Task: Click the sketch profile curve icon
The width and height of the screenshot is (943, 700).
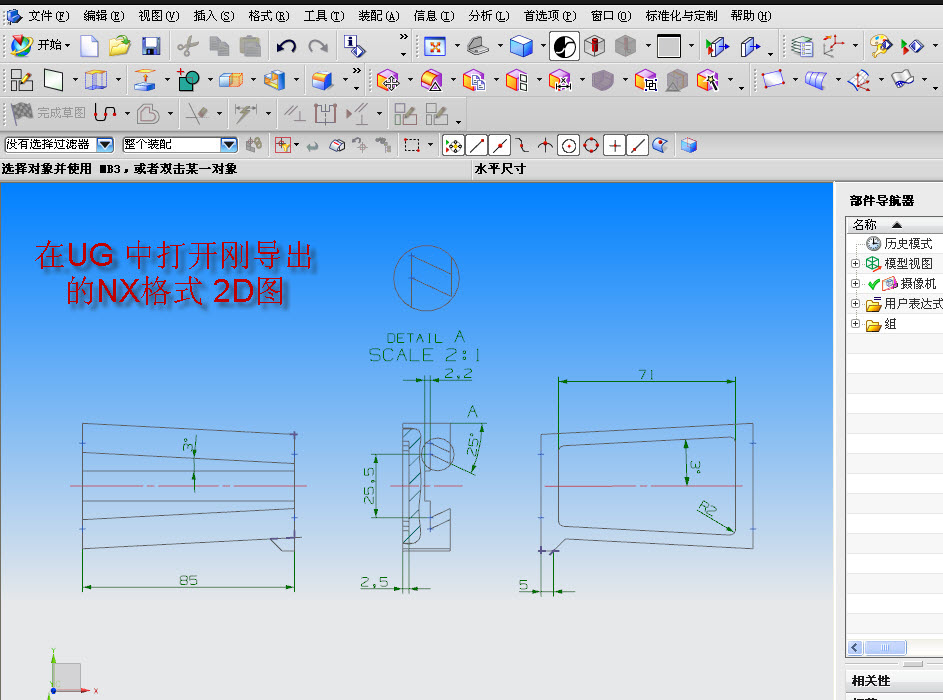Action: 106,112
